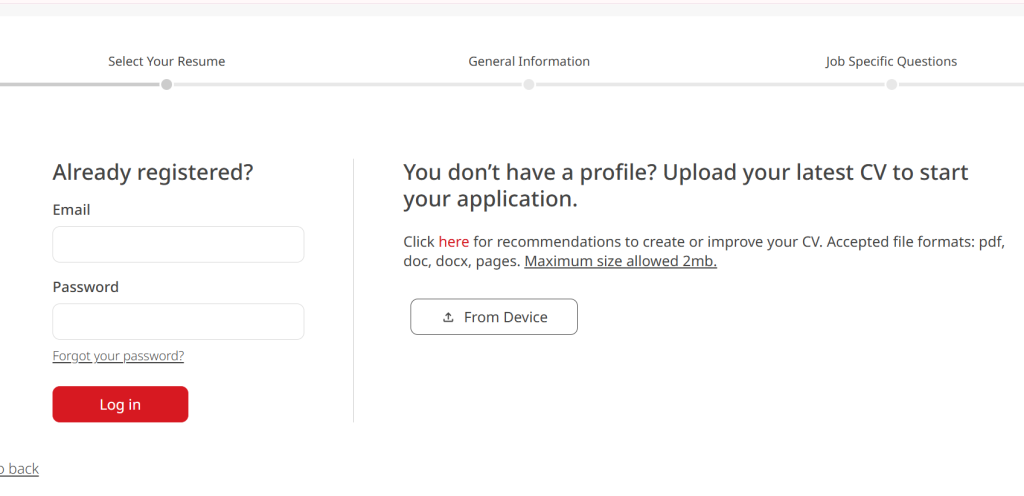Click the Job Specific Questions progress dot
This screenshot has width=1024, height=496.
(891, 85)
